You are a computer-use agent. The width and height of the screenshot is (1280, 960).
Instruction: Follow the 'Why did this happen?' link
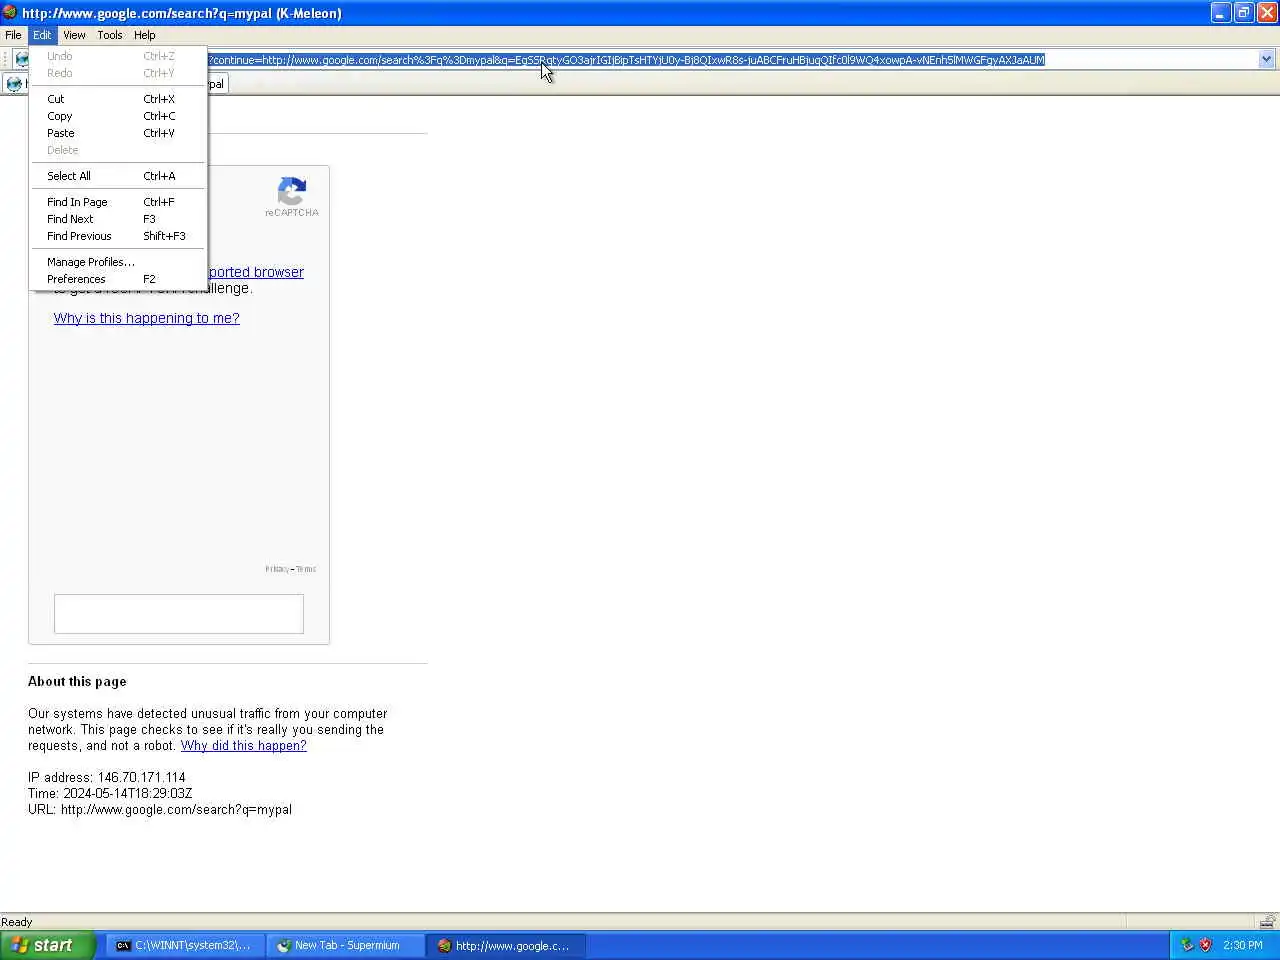point(244,746)
